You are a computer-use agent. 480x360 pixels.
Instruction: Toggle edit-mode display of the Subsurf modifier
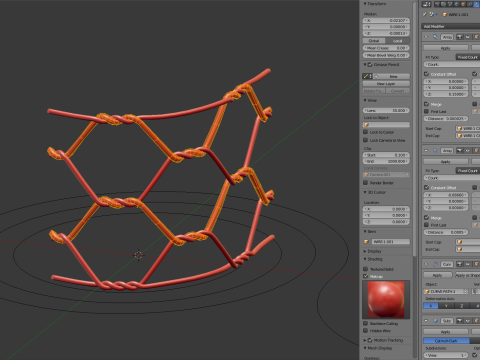[x=476, y=321]
